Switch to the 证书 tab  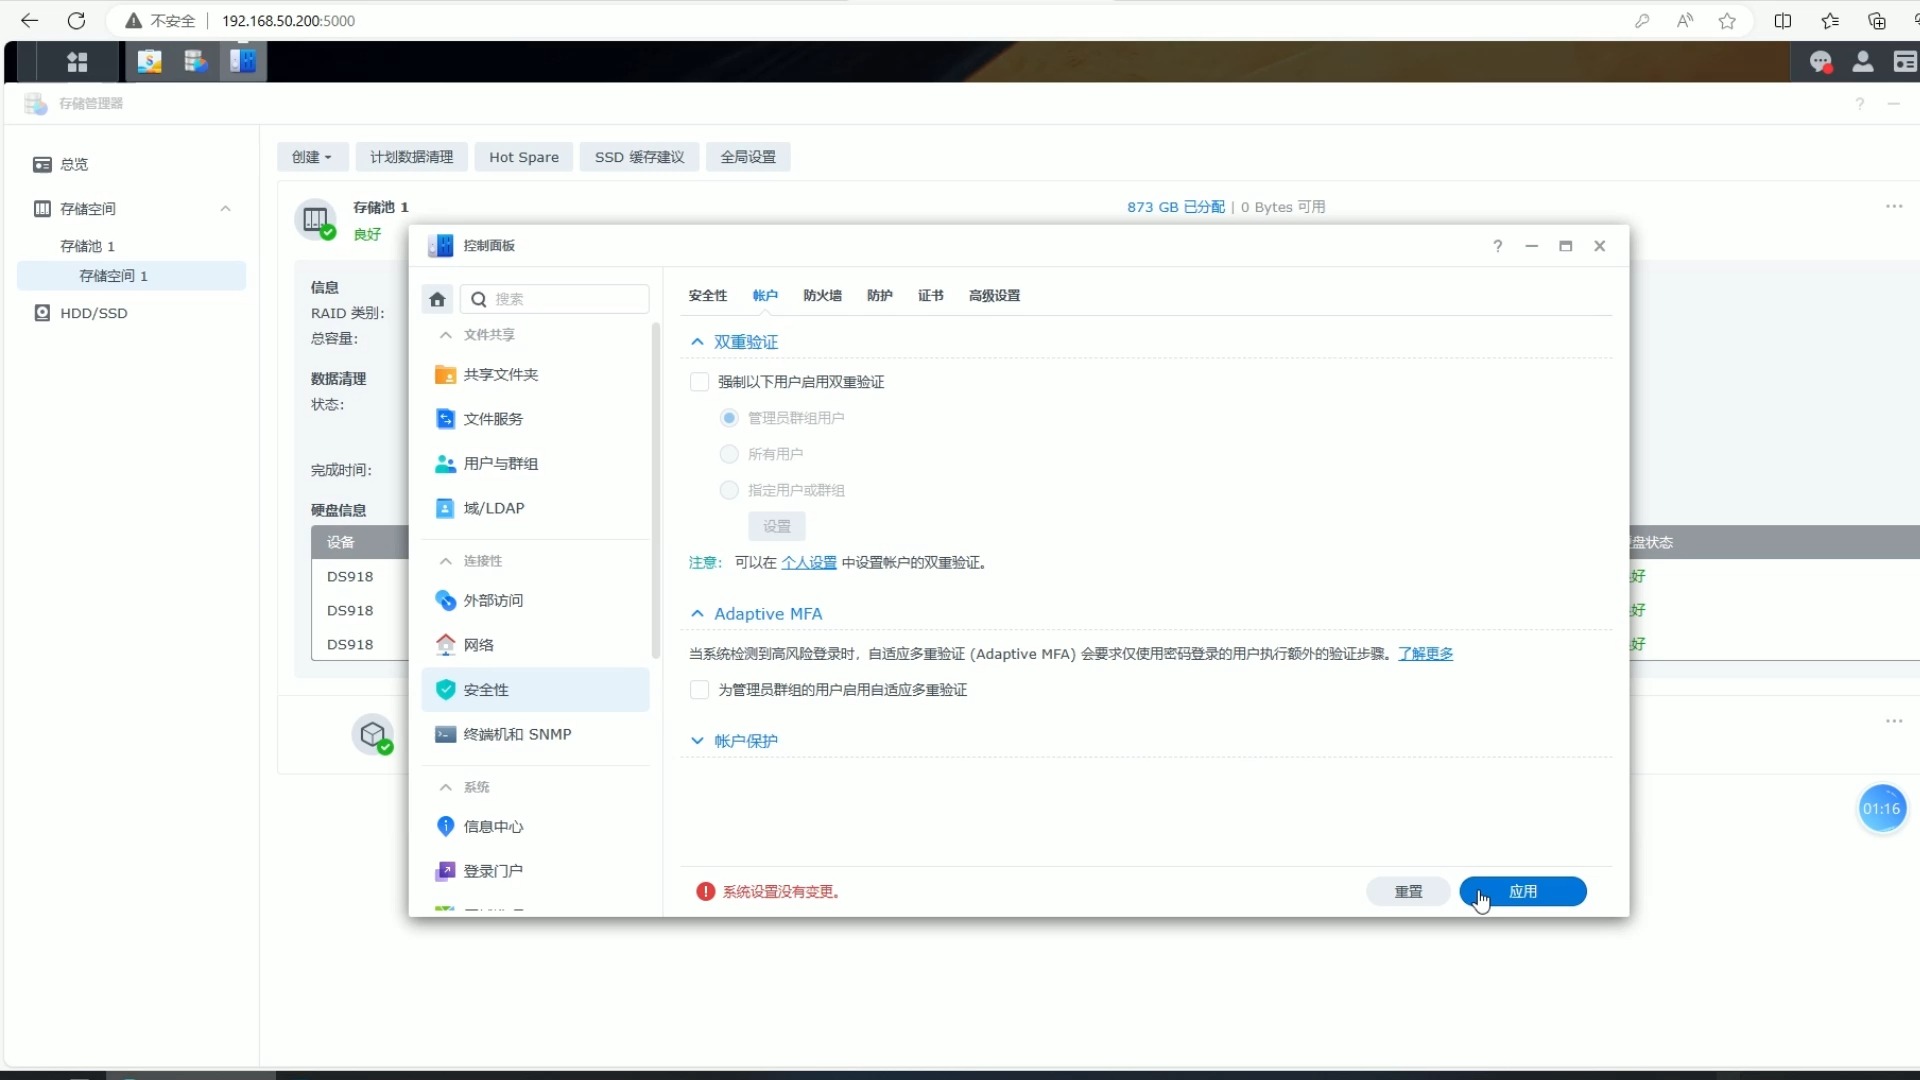(930, 295)
